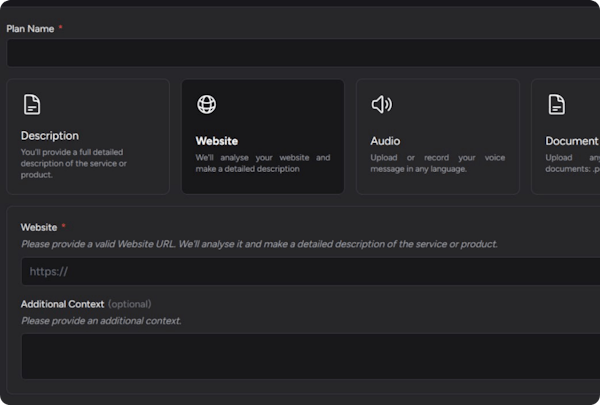Pick the Audio option title
Screen dimensions: 600x405
[x=385, y=141]
